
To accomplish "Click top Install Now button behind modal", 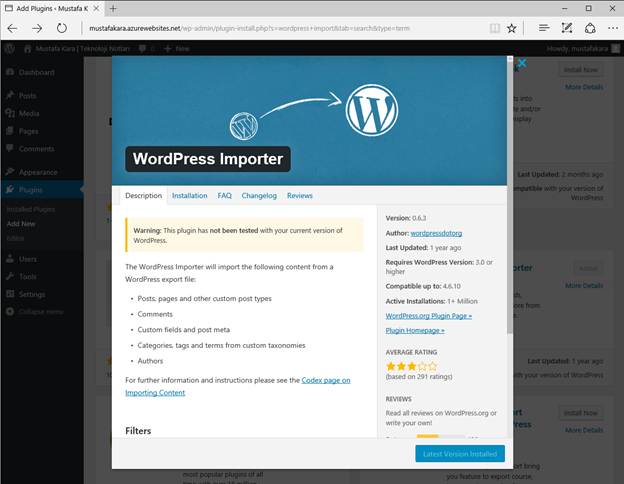I will coord(581,70).
